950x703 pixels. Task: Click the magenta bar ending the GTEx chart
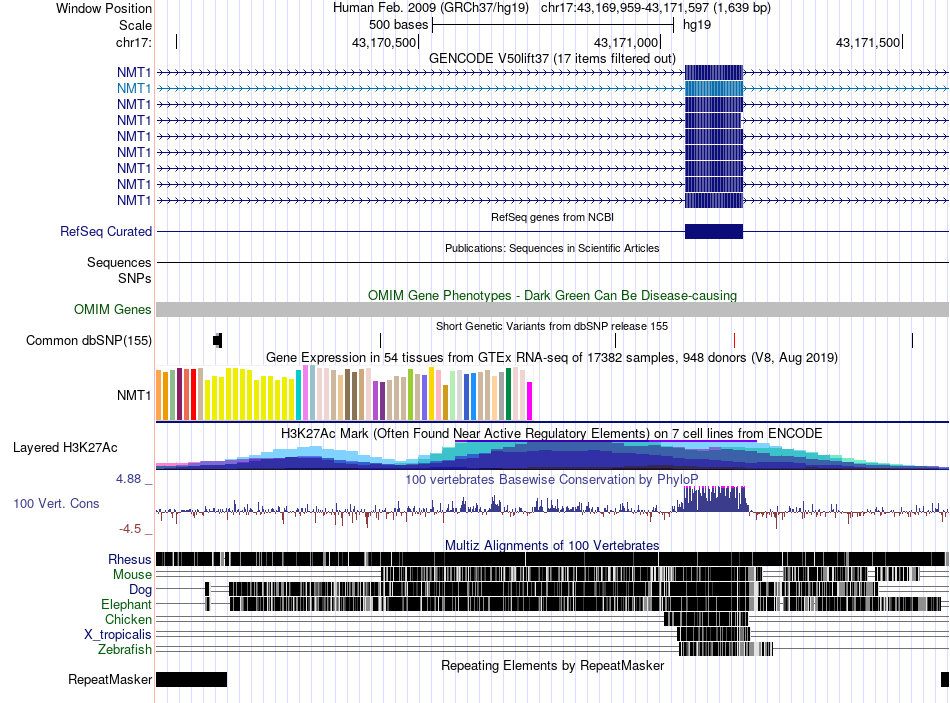(530, 401)
